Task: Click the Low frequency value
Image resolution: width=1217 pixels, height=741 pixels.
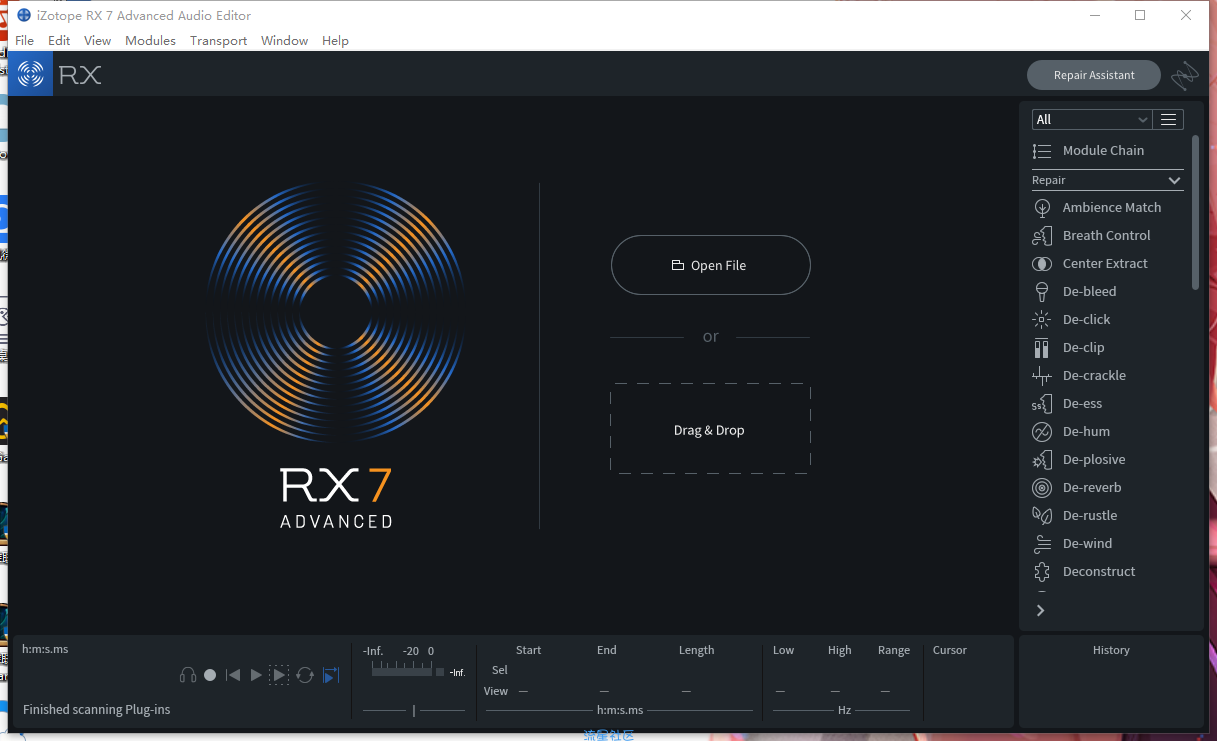Action: 780,691
